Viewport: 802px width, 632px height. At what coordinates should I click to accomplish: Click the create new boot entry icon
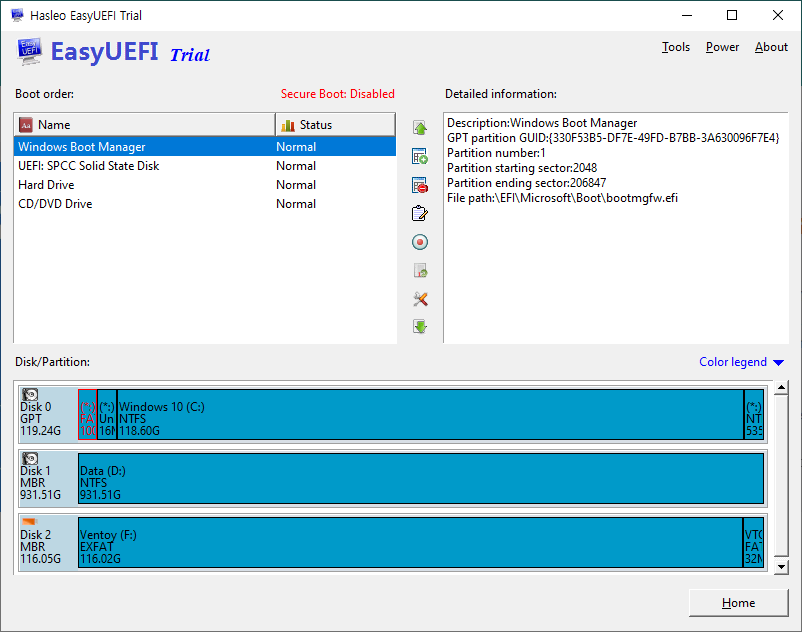pos(420,157)
